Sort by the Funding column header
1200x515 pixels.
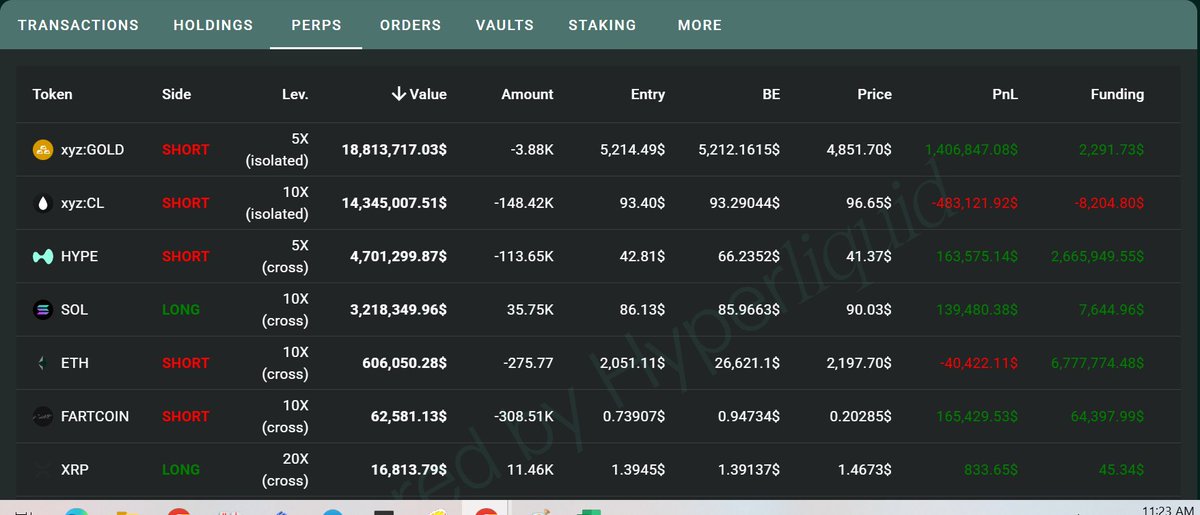(x=1117, y=94)
